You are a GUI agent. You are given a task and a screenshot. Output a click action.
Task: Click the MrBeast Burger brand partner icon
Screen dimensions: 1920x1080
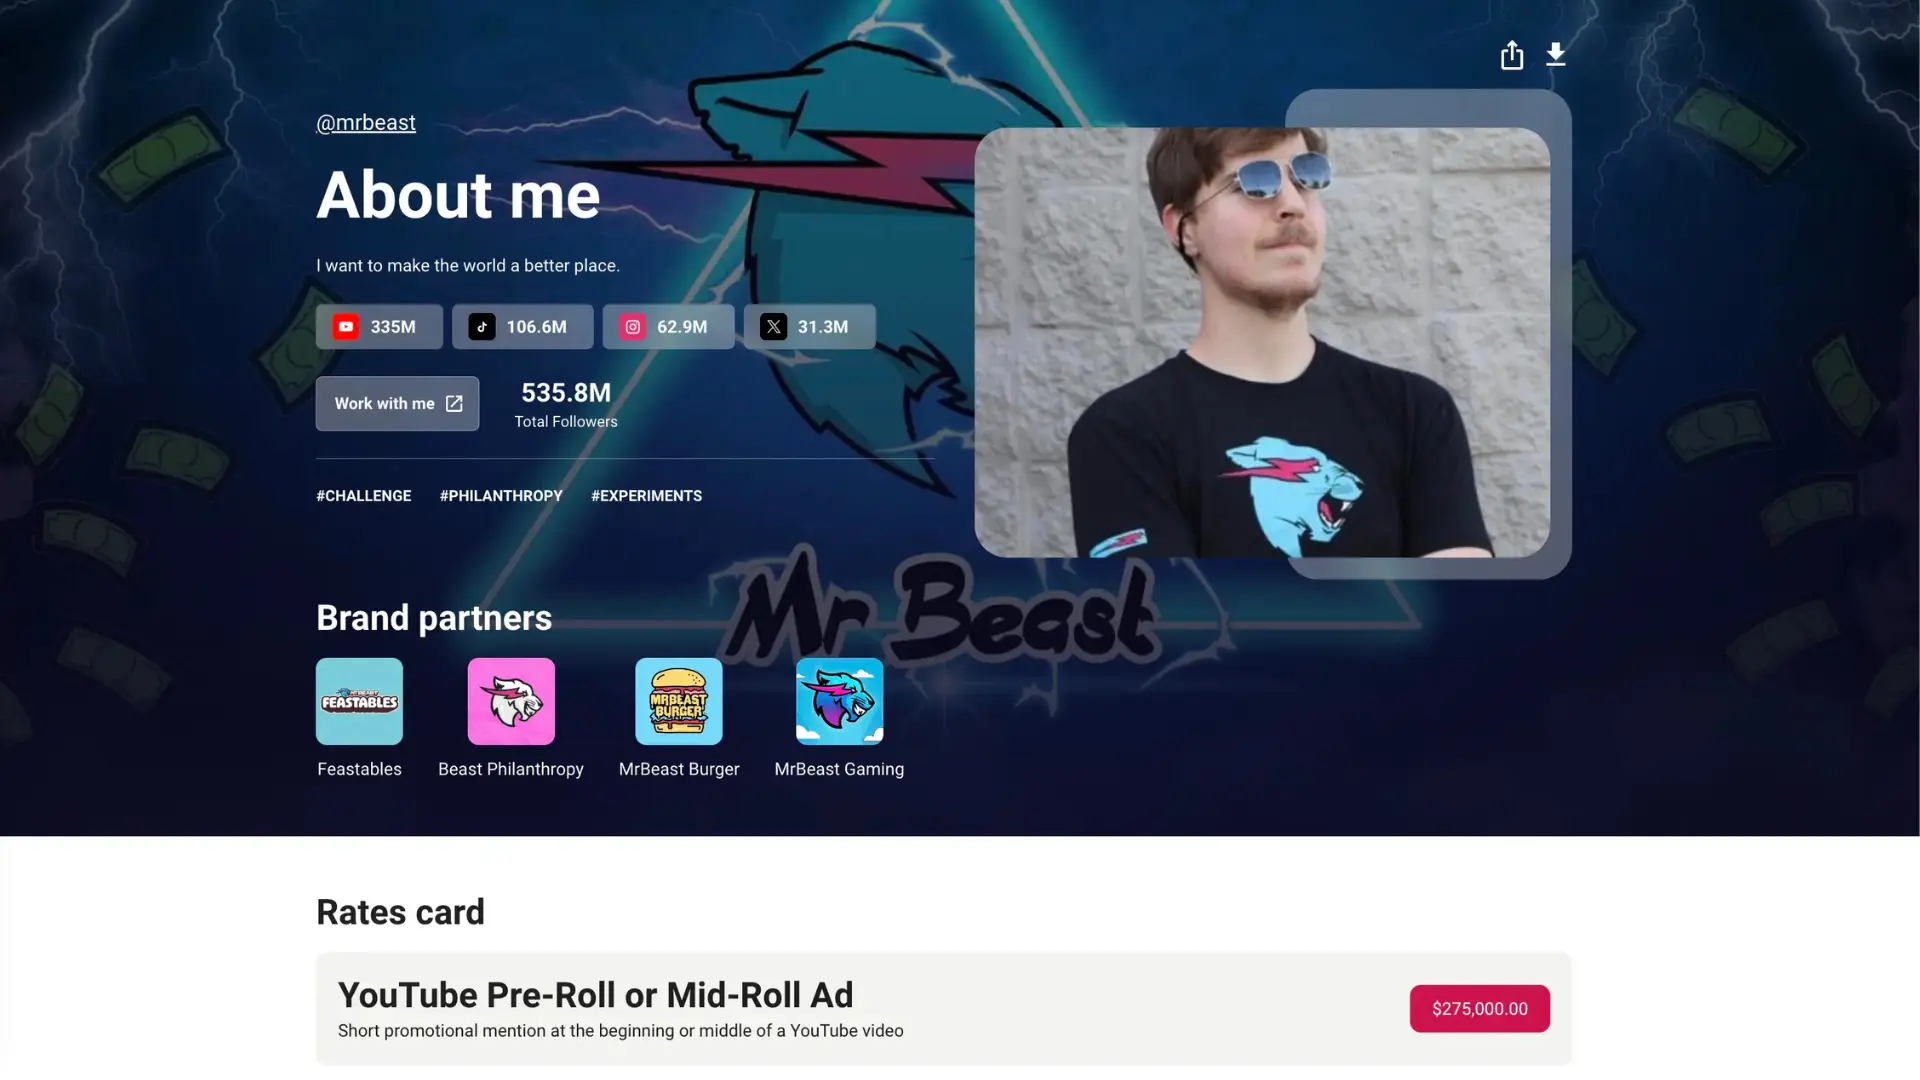(679, 700)
